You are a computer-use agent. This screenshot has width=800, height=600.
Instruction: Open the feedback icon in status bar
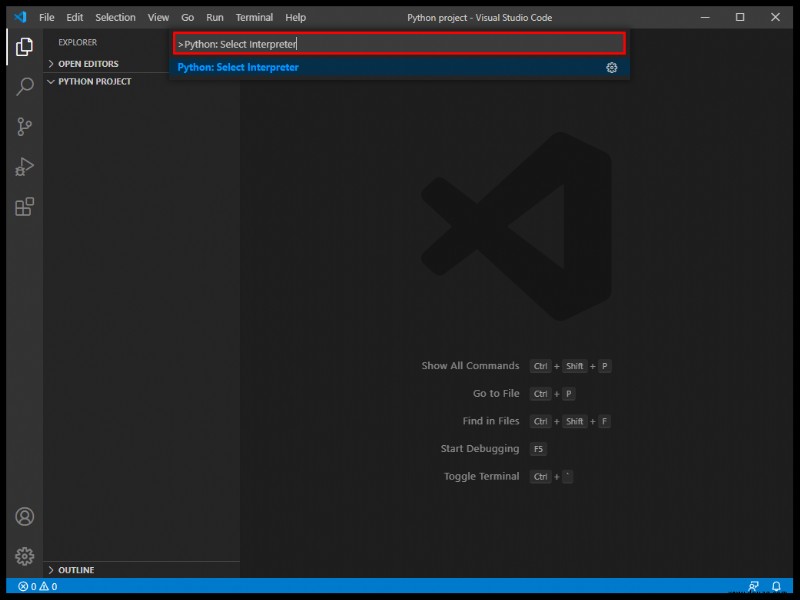753,586
